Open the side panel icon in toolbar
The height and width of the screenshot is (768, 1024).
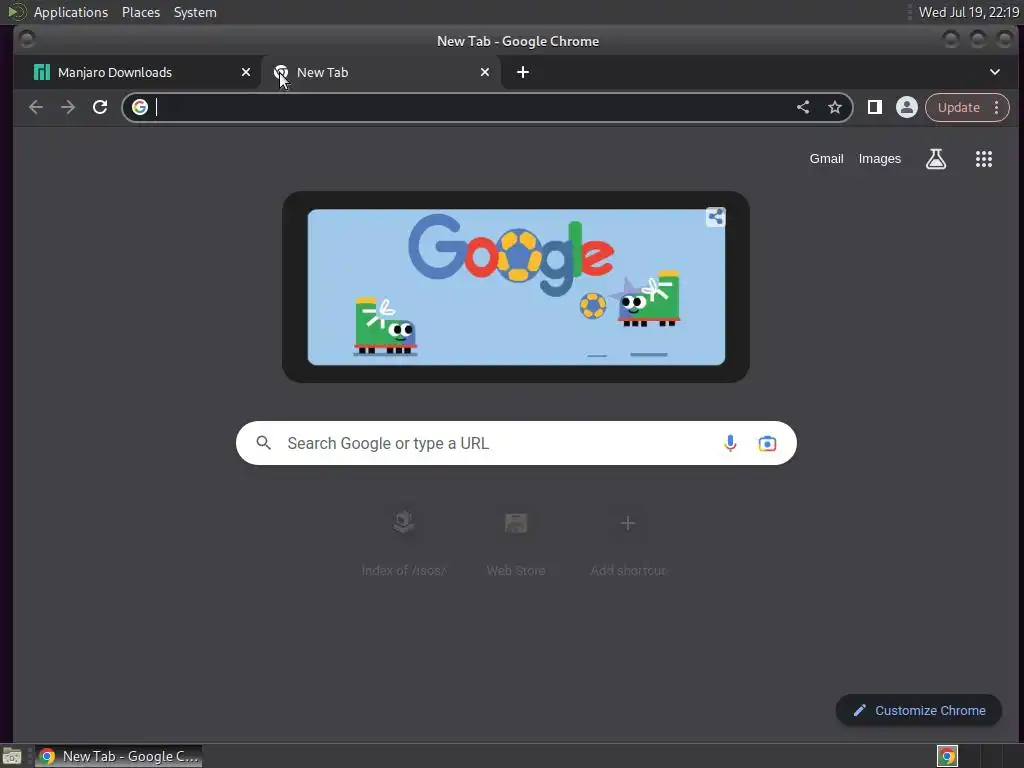click(x=874, y=107)
